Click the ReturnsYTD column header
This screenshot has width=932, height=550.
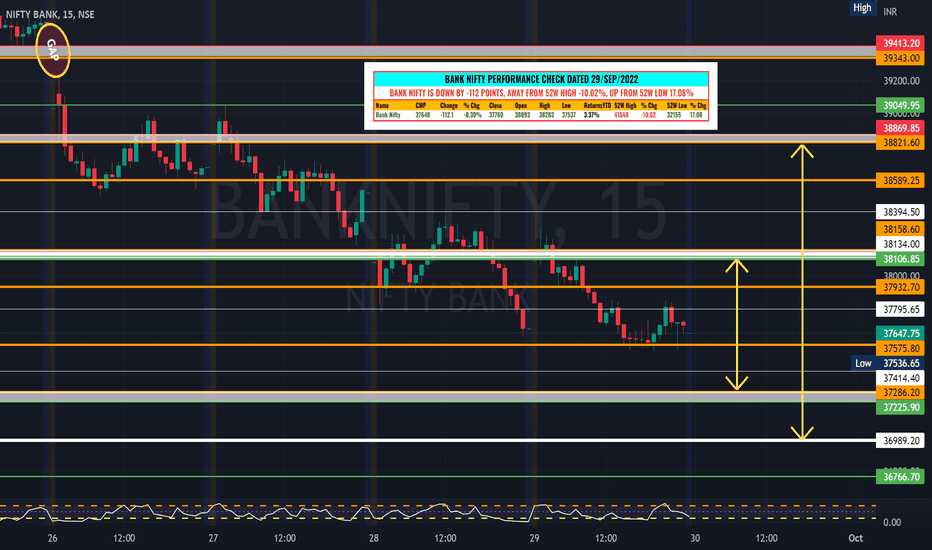(597, 105)
